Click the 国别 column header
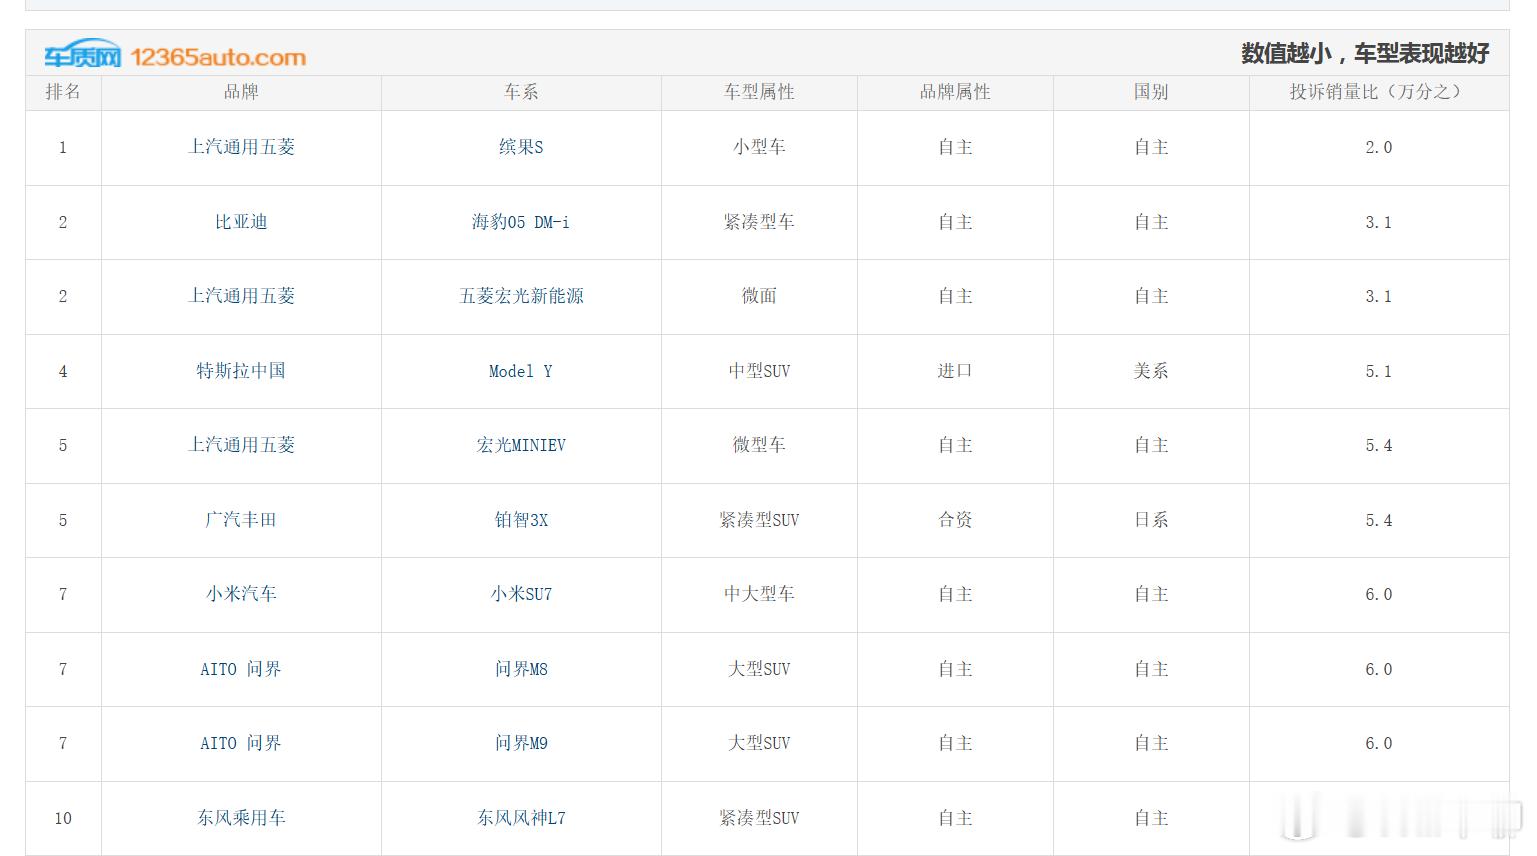1537x856 pixels. (x=1151, y=92)
